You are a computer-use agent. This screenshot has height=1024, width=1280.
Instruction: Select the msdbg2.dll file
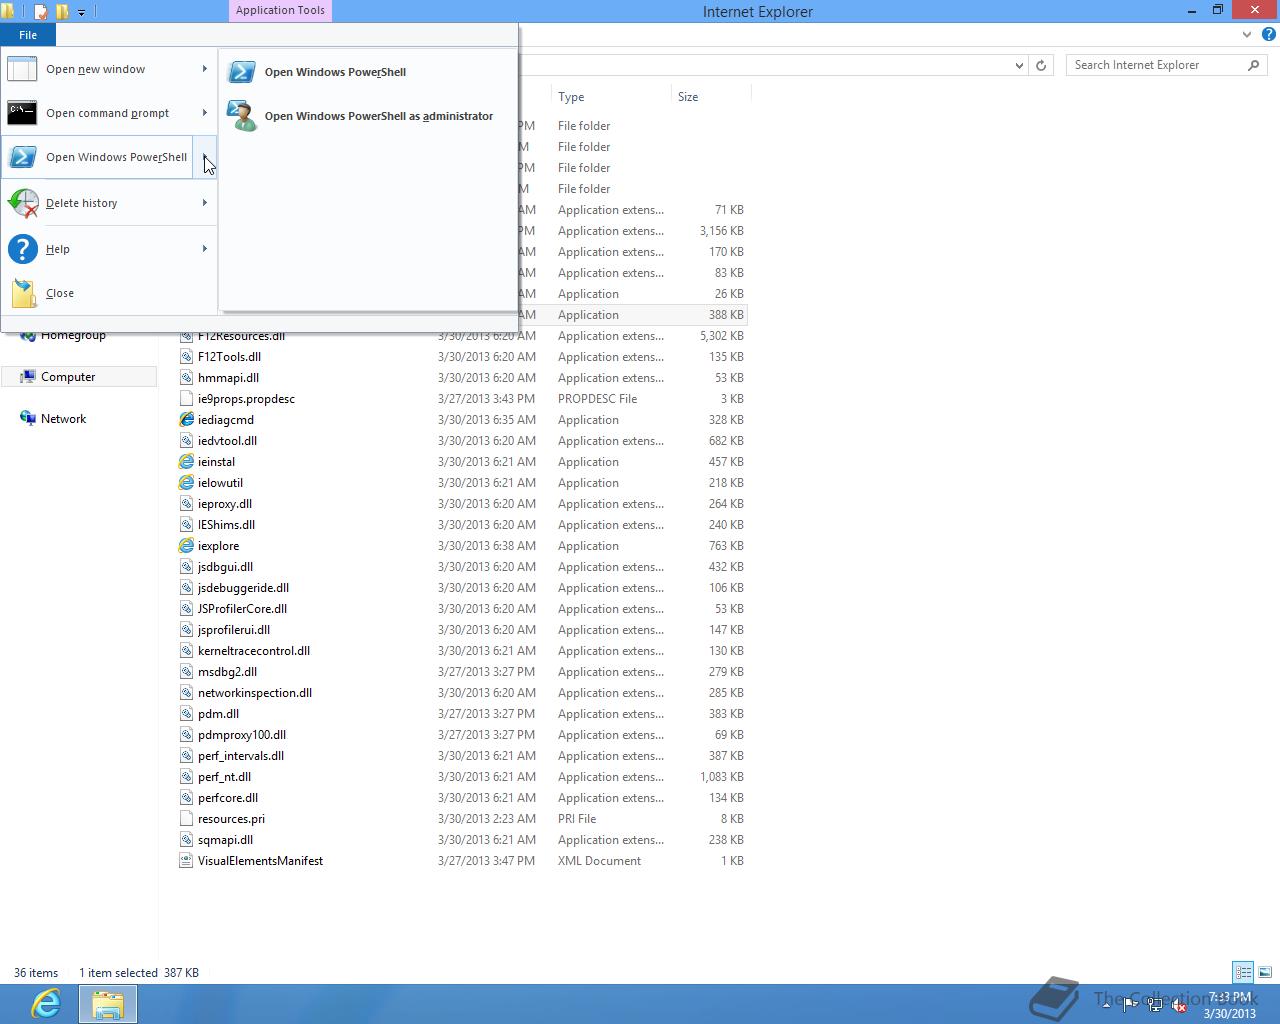(x=227, y=672)
